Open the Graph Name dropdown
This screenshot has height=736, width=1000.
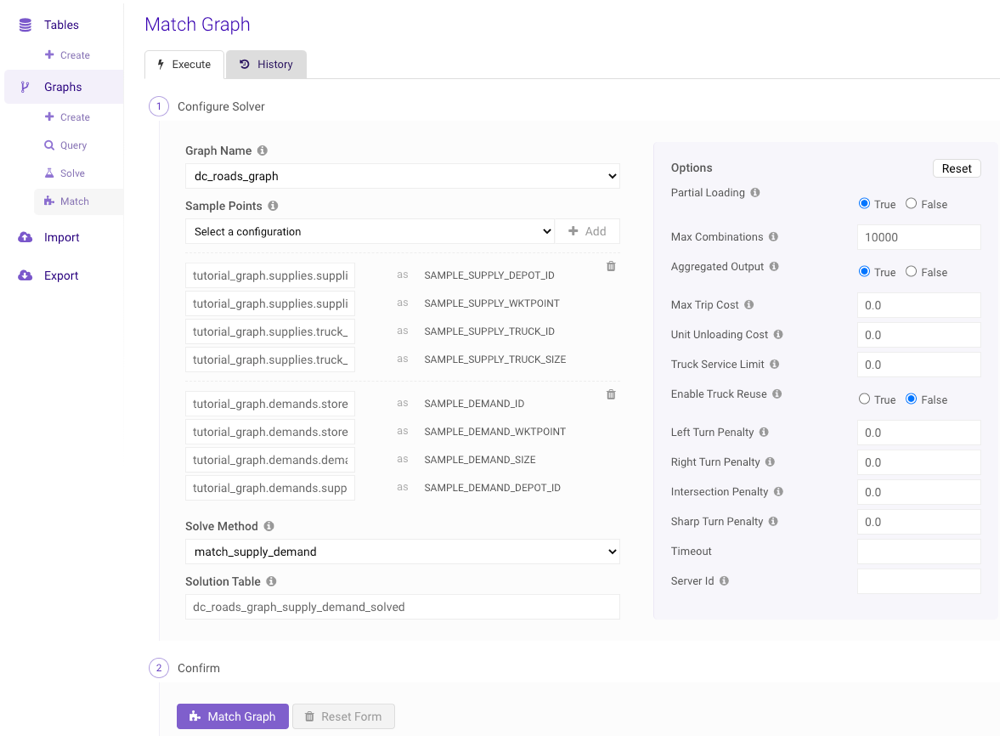click(402, 176)
